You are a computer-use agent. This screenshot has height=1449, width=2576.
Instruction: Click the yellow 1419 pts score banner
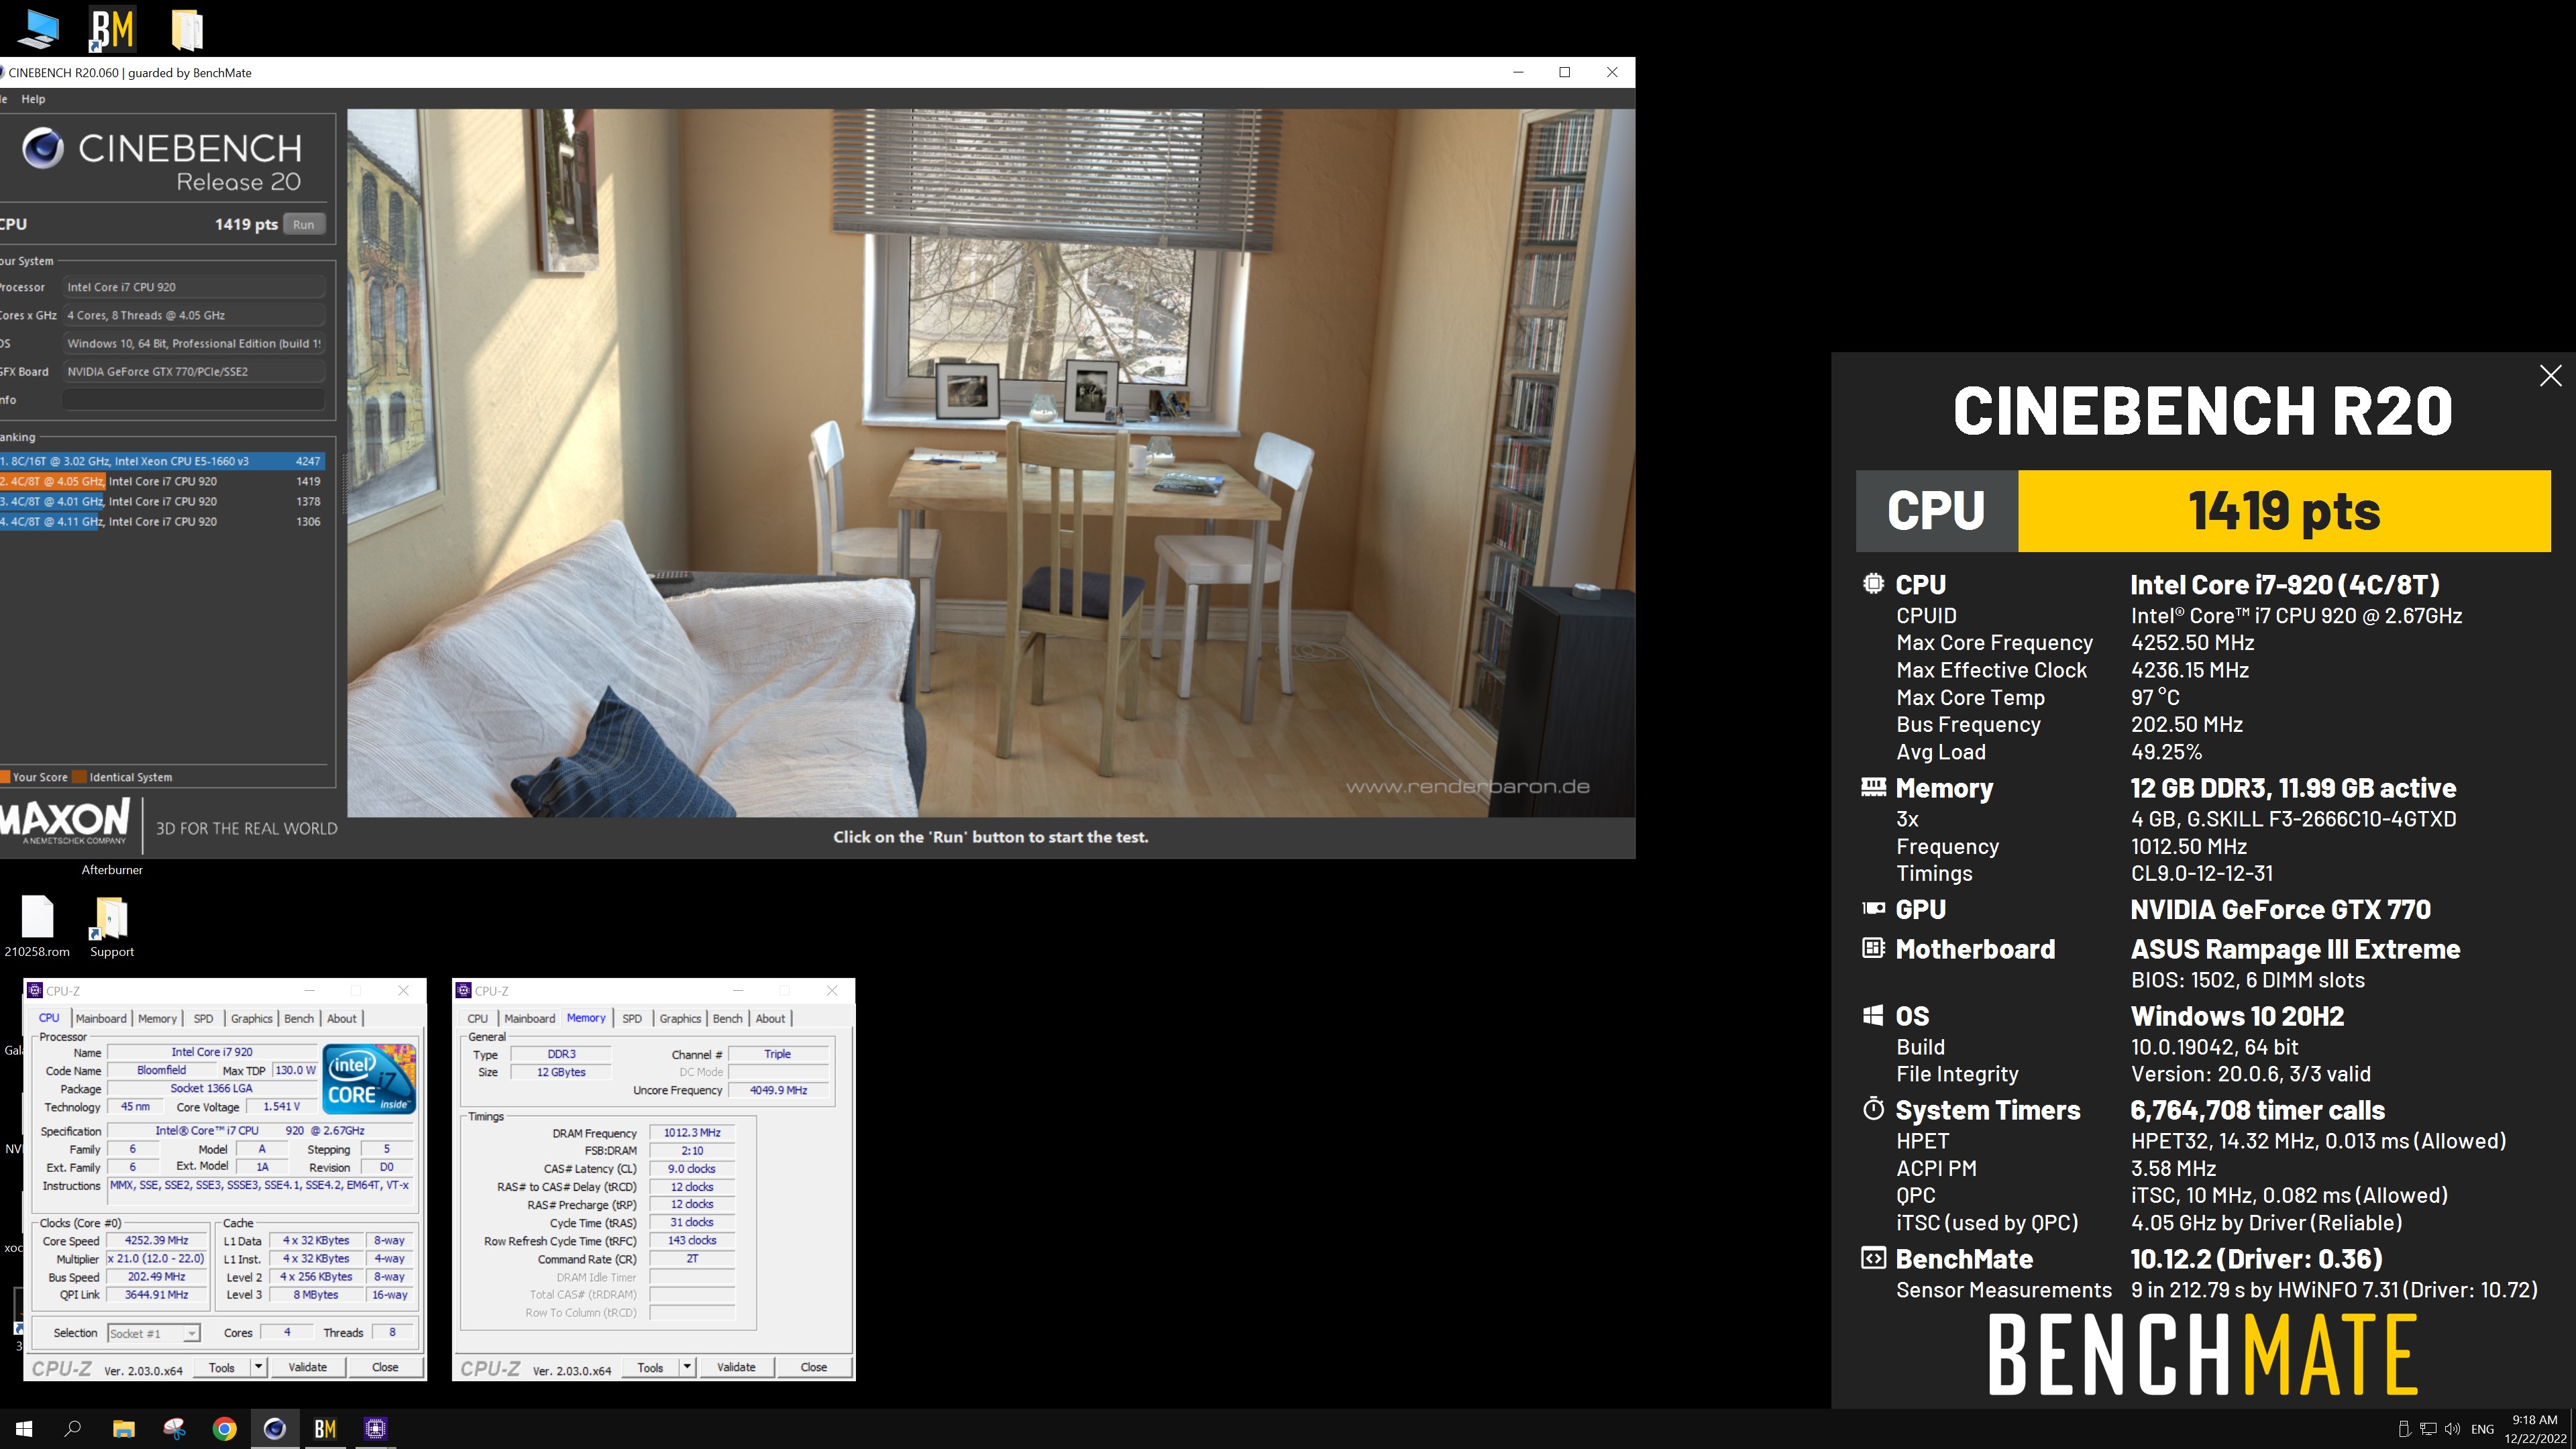click(2284, 511)
